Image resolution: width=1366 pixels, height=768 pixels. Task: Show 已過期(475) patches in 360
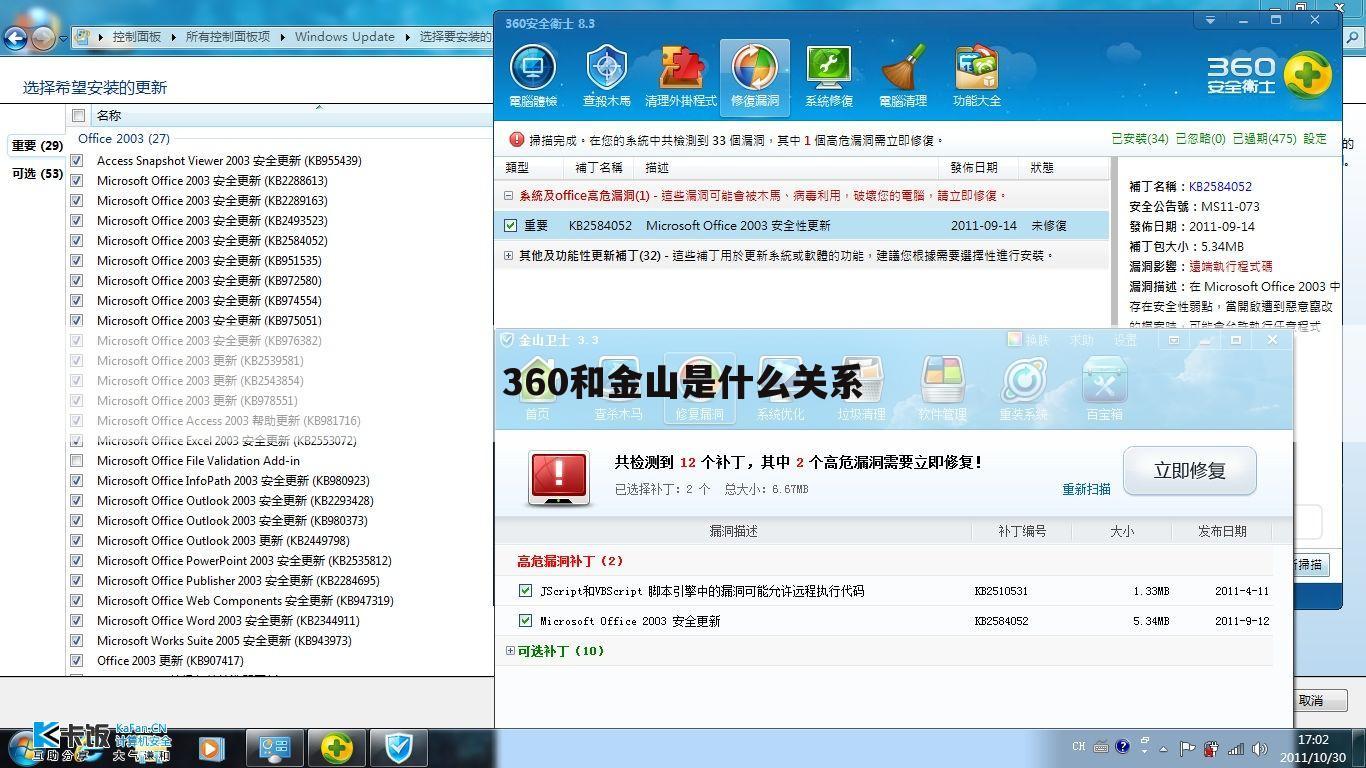[1264, 139]
